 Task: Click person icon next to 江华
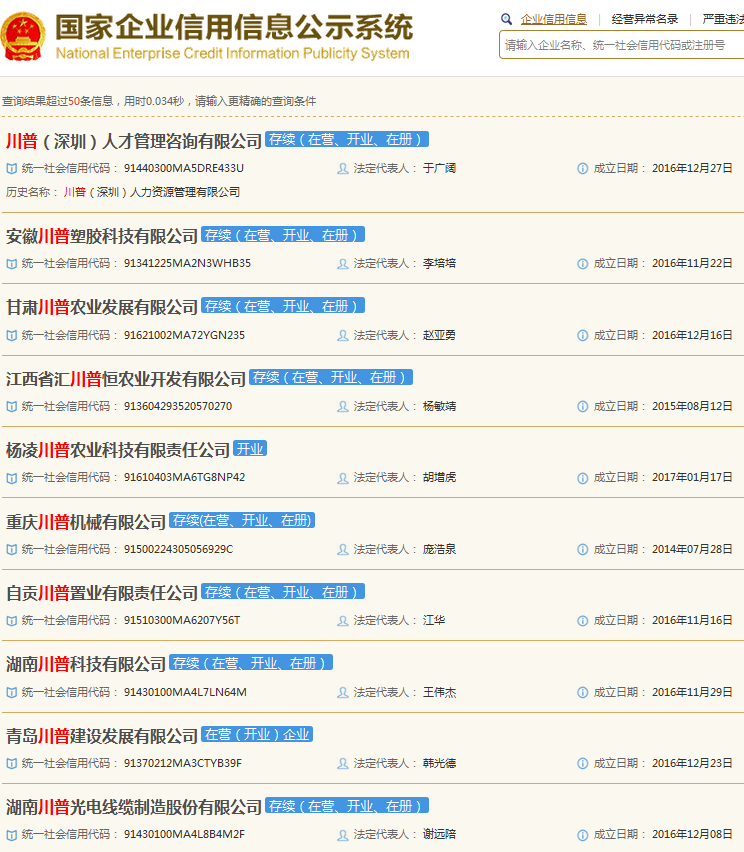pyautogui.click(x=342, y=621)
